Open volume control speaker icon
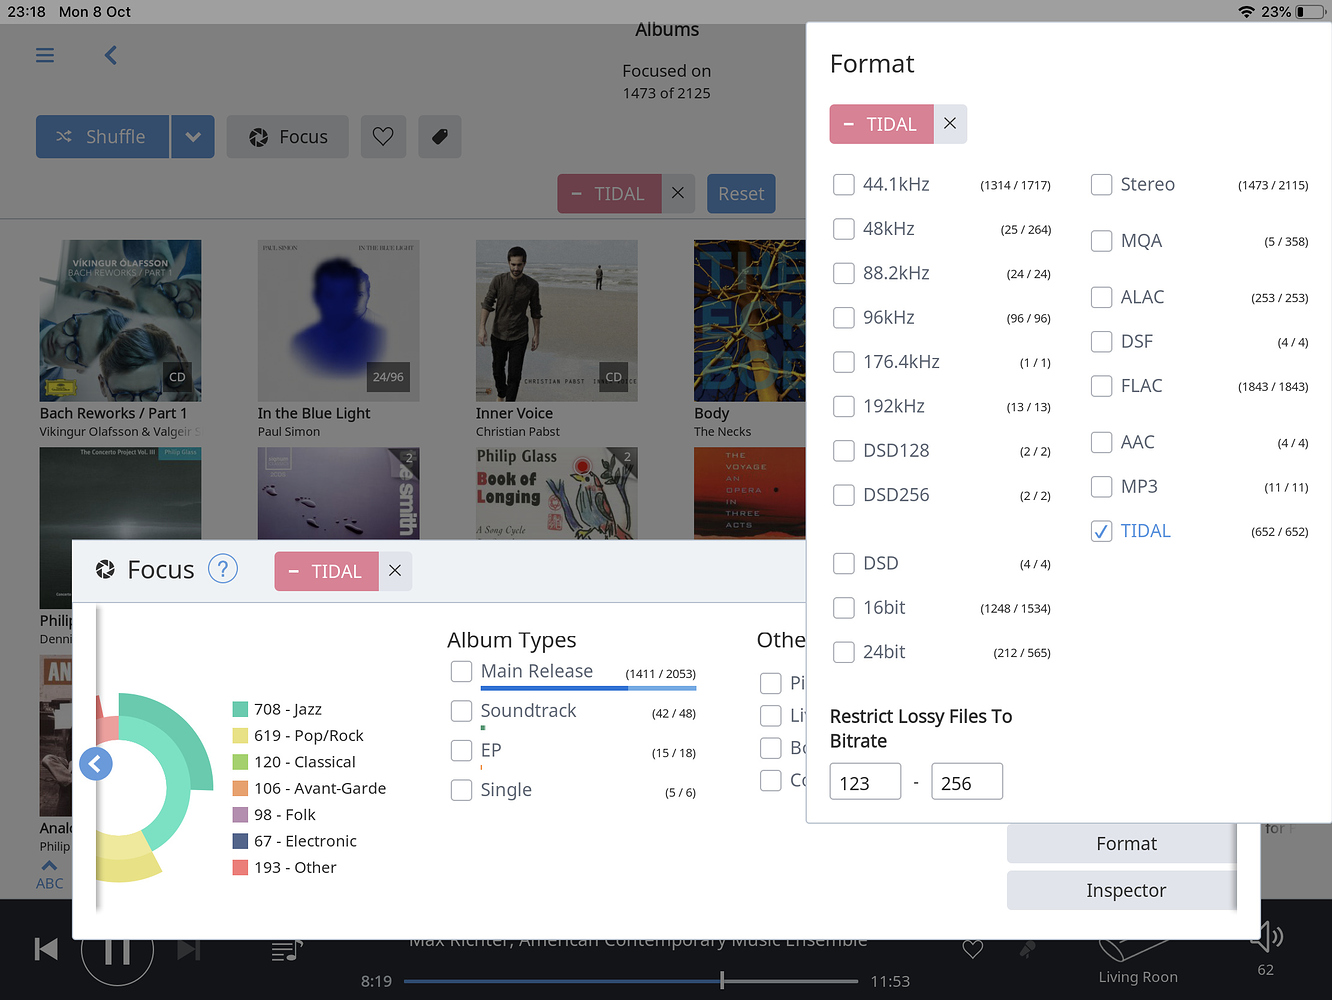Viewport: 1332px width, 1000px height. 1266,937
